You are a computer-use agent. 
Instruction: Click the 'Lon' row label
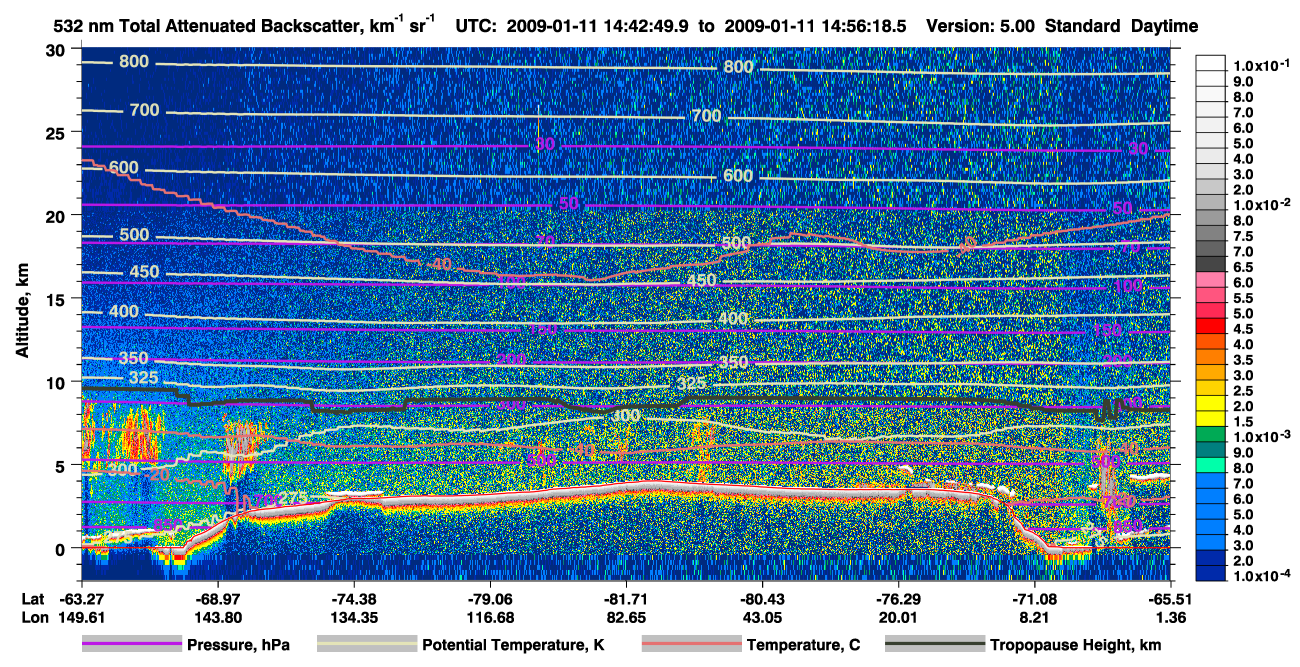(33, 617)
